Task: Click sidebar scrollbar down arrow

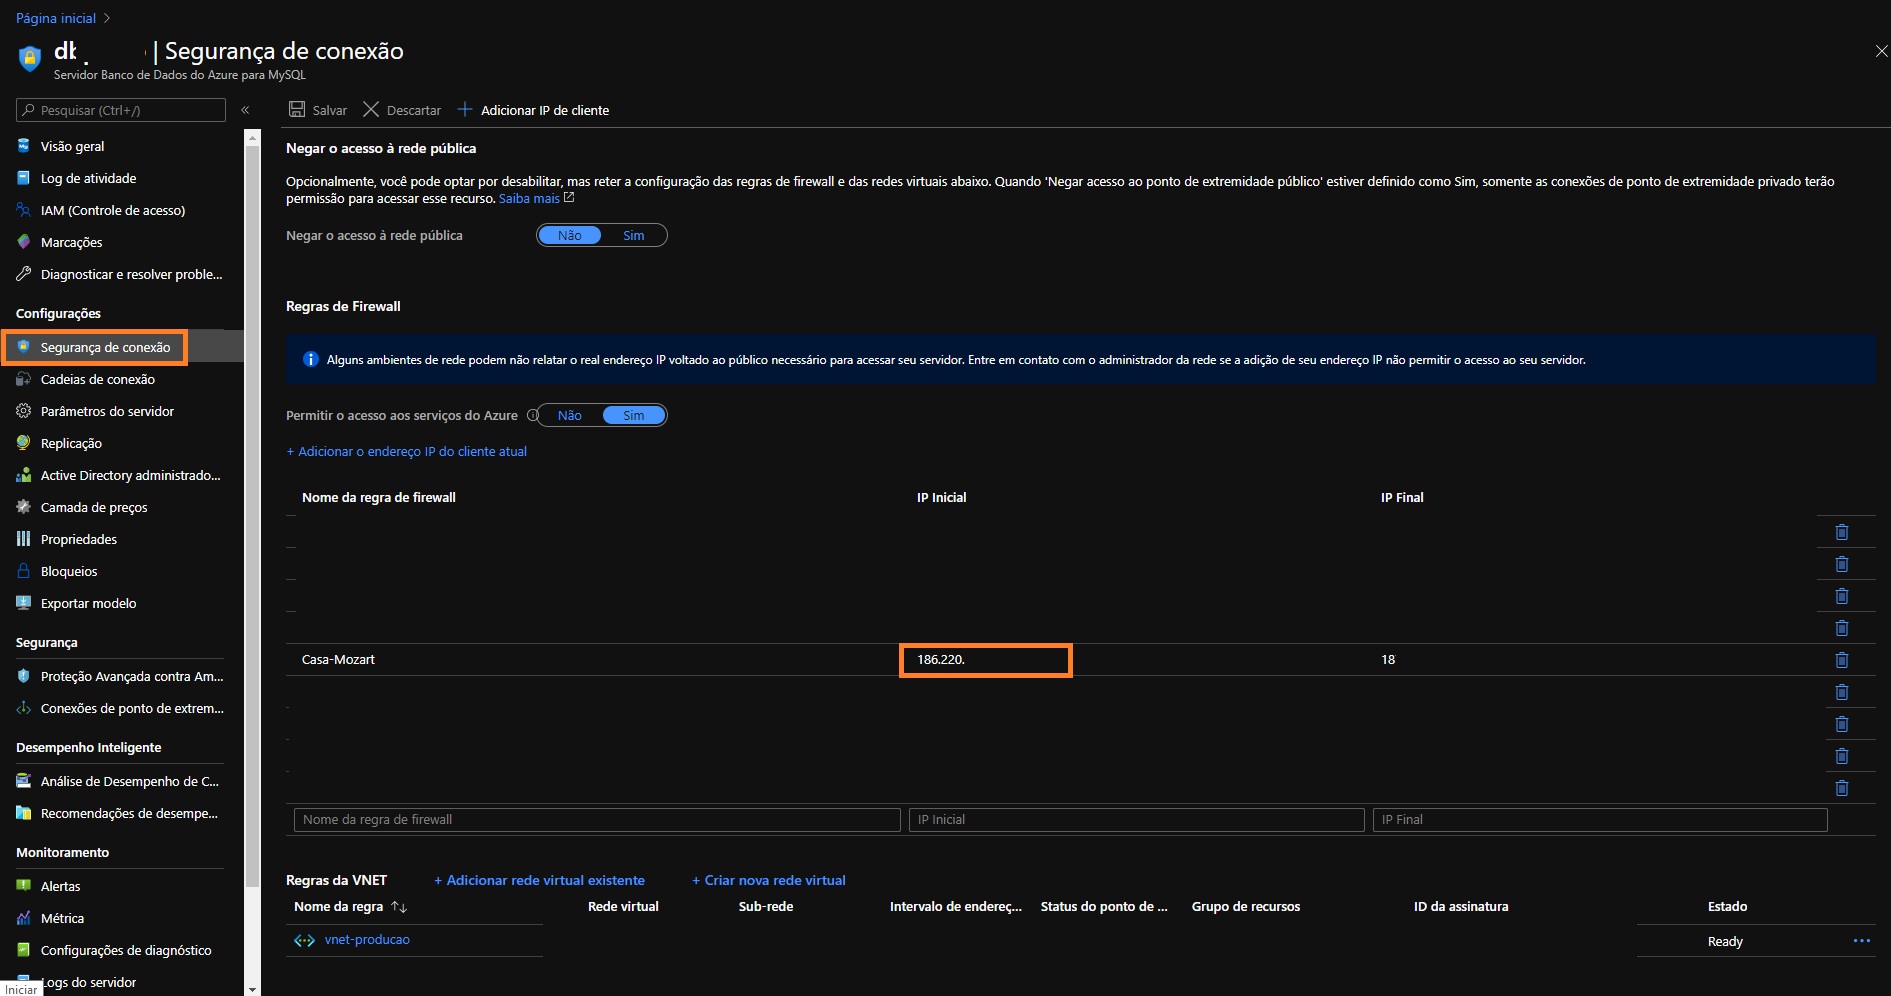Action: point(252,989)
